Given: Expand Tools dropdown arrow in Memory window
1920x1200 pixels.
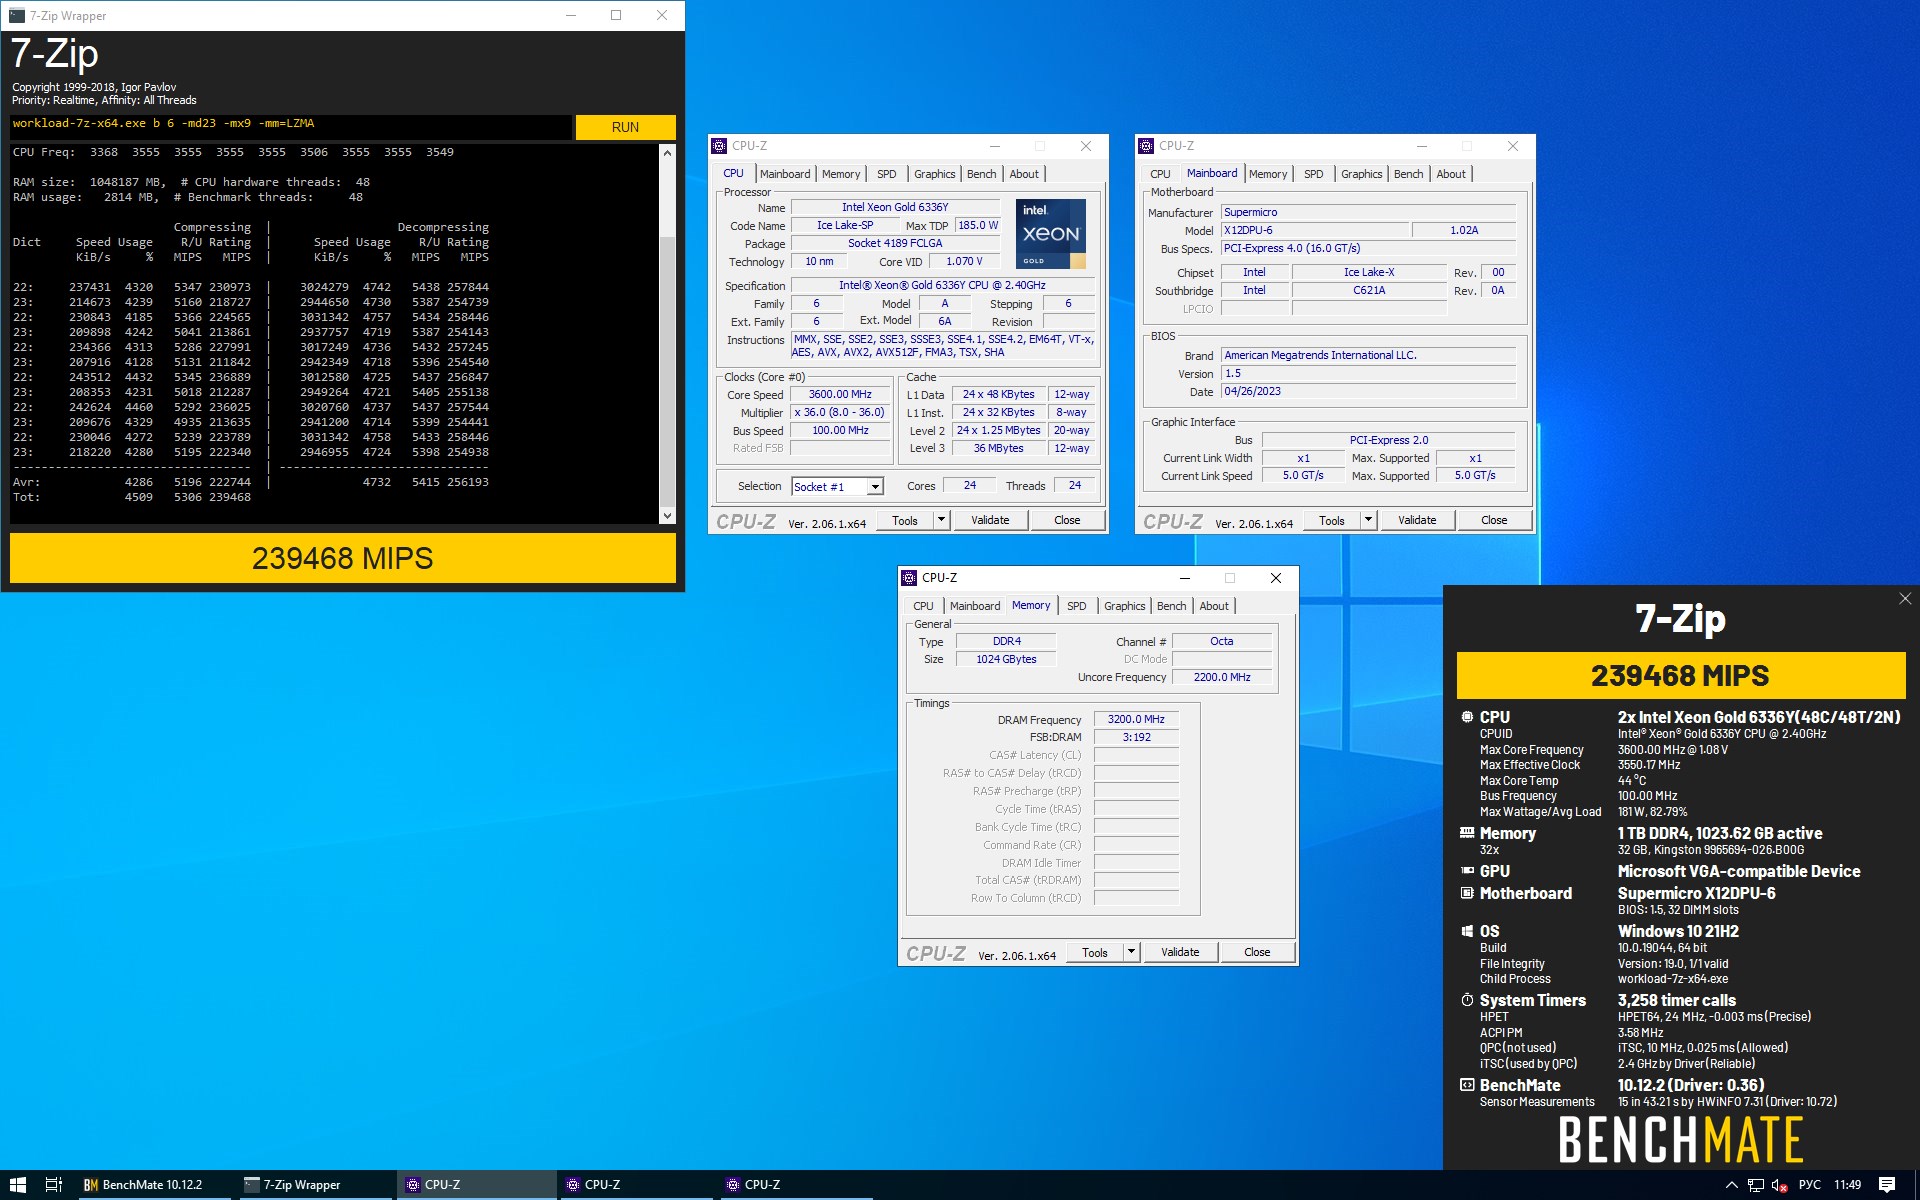Looking at the screenshot, I should [1130, 952].
